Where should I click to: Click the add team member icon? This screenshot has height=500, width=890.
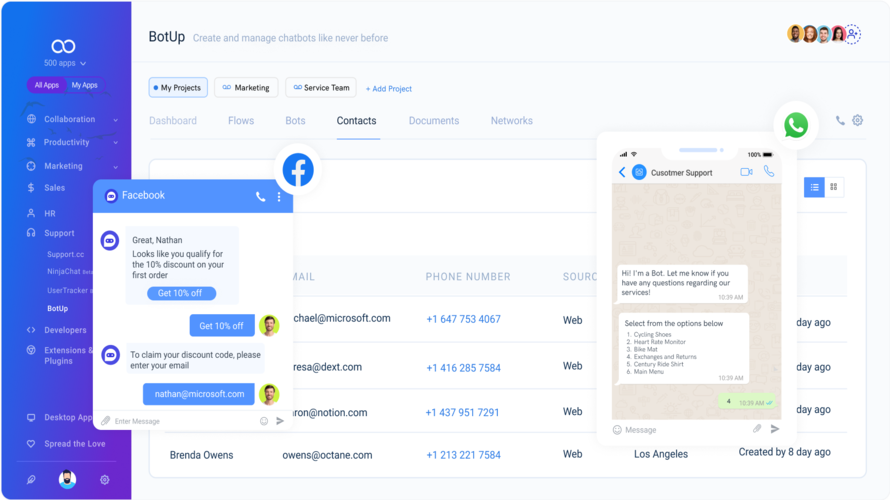point(852,34)
